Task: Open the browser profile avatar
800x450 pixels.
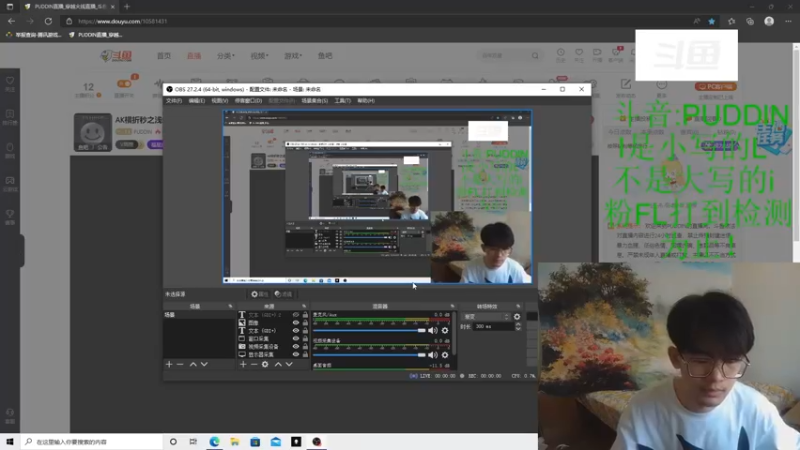Action: (769, 21)
